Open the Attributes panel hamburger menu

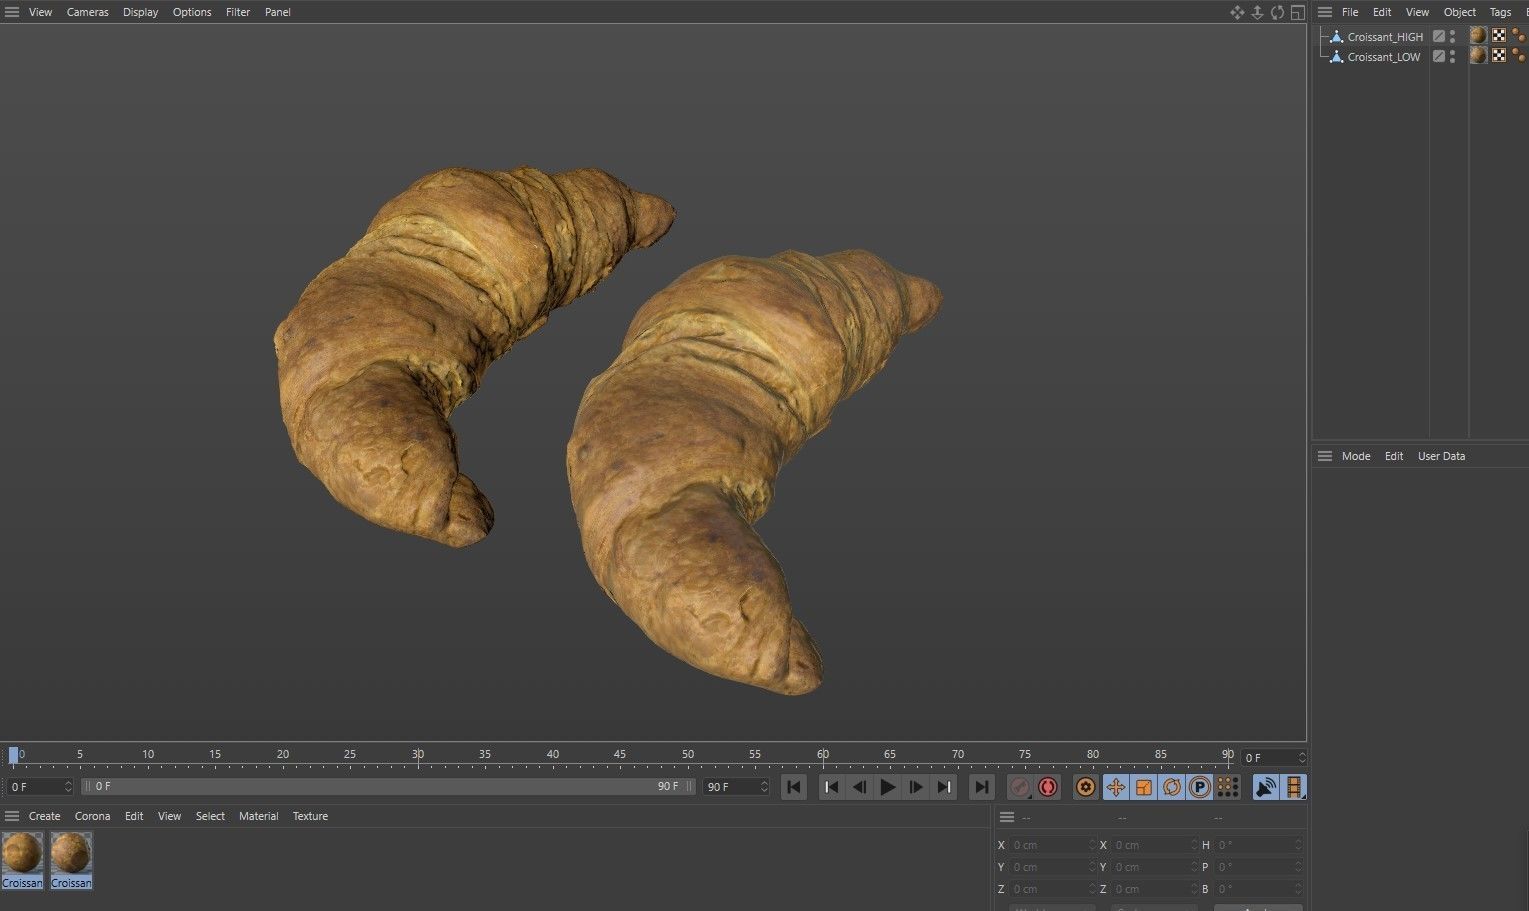(1325, 456)
